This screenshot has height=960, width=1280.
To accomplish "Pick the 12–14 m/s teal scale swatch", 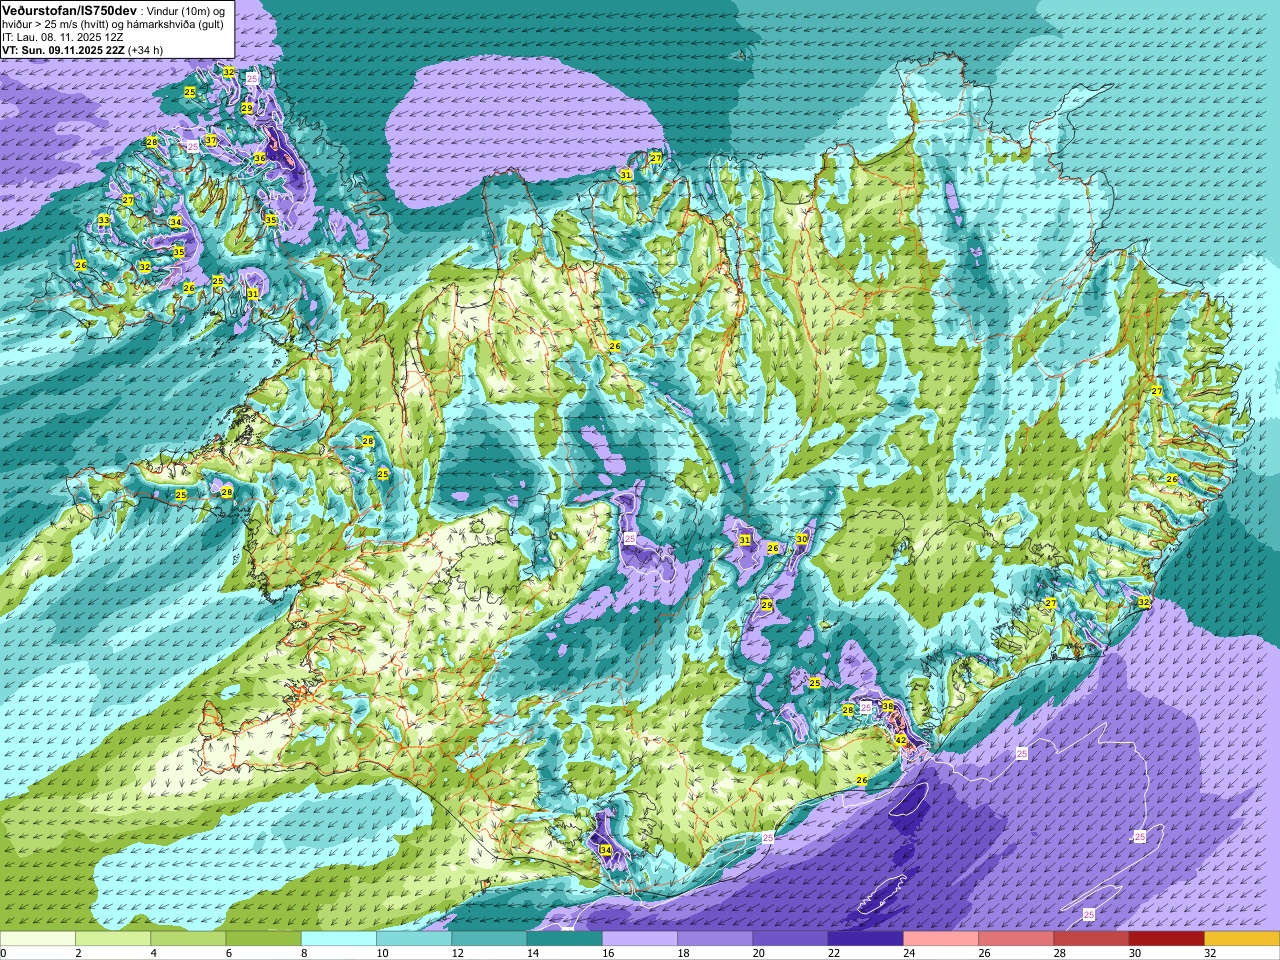I will pos(489,939).
